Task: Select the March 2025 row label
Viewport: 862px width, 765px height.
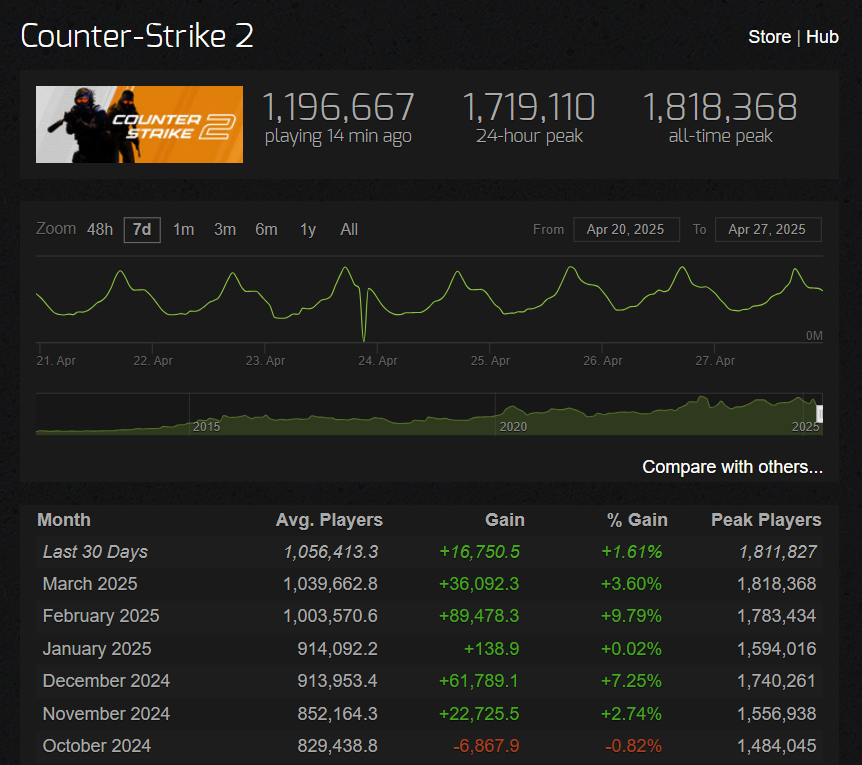Action: 90,584
